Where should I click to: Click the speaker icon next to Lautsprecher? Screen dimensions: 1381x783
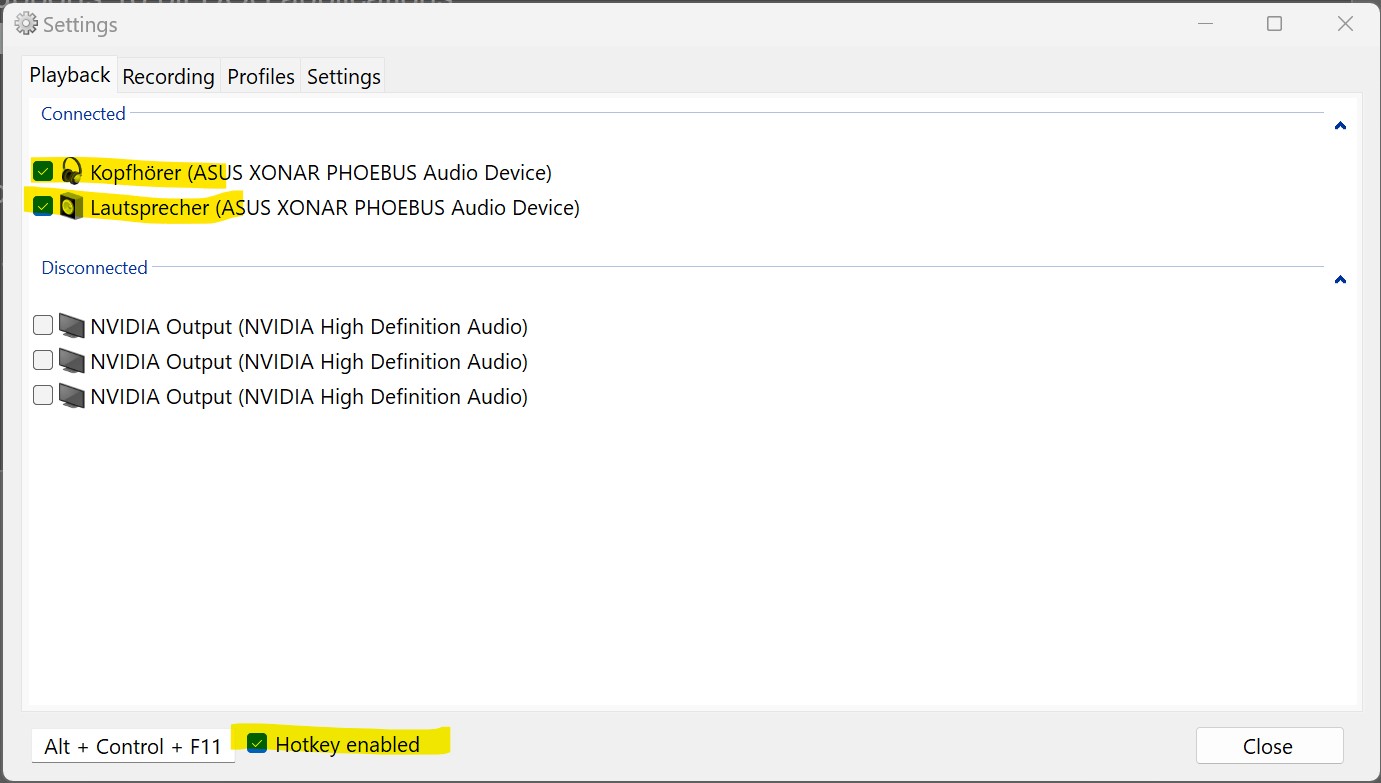pyautogui.click(x=71, y=207)
